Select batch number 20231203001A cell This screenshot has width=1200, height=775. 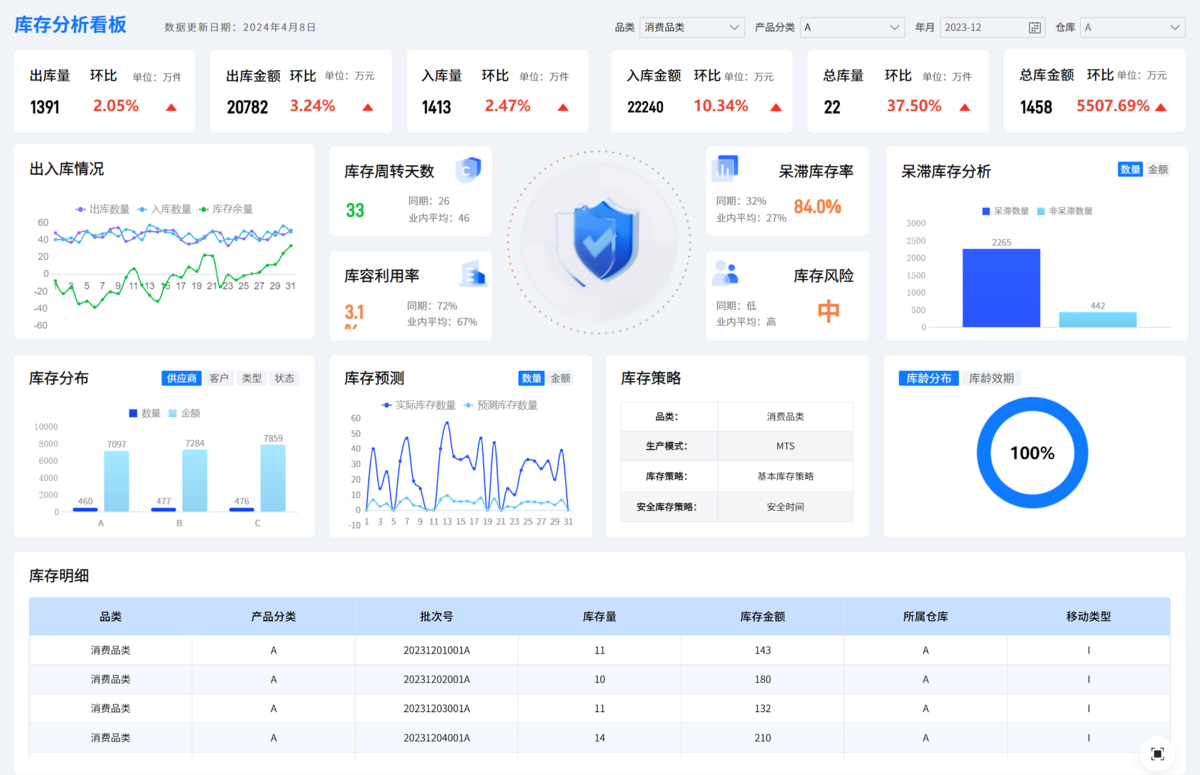[437, 708]
